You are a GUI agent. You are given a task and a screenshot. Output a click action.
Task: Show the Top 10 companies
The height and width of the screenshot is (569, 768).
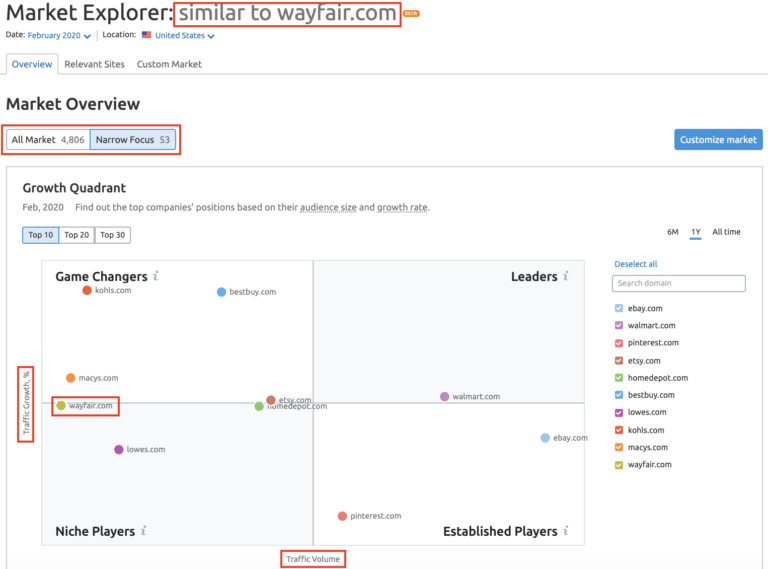point(41,235)
